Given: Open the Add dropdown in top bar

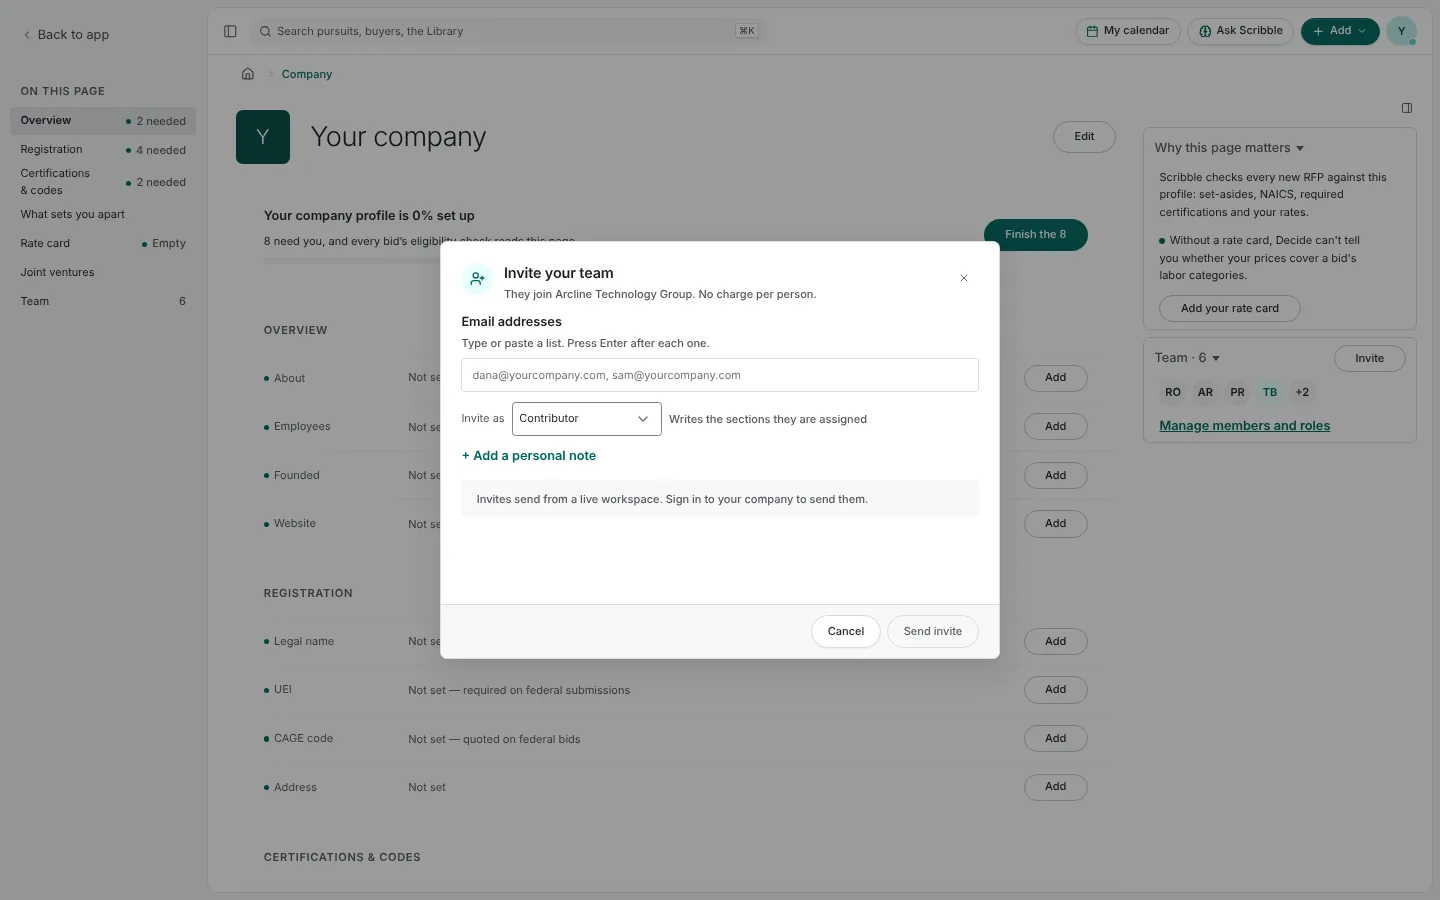Looking at the screenshot, I should point(1340,31).
